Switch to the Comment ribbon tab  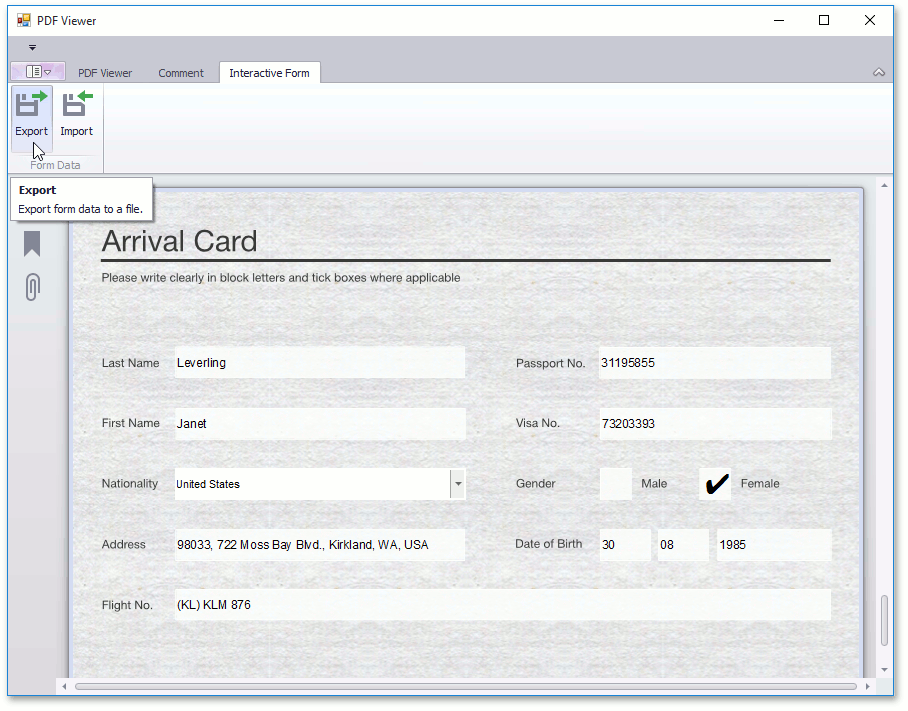click(x=181, y=73)
